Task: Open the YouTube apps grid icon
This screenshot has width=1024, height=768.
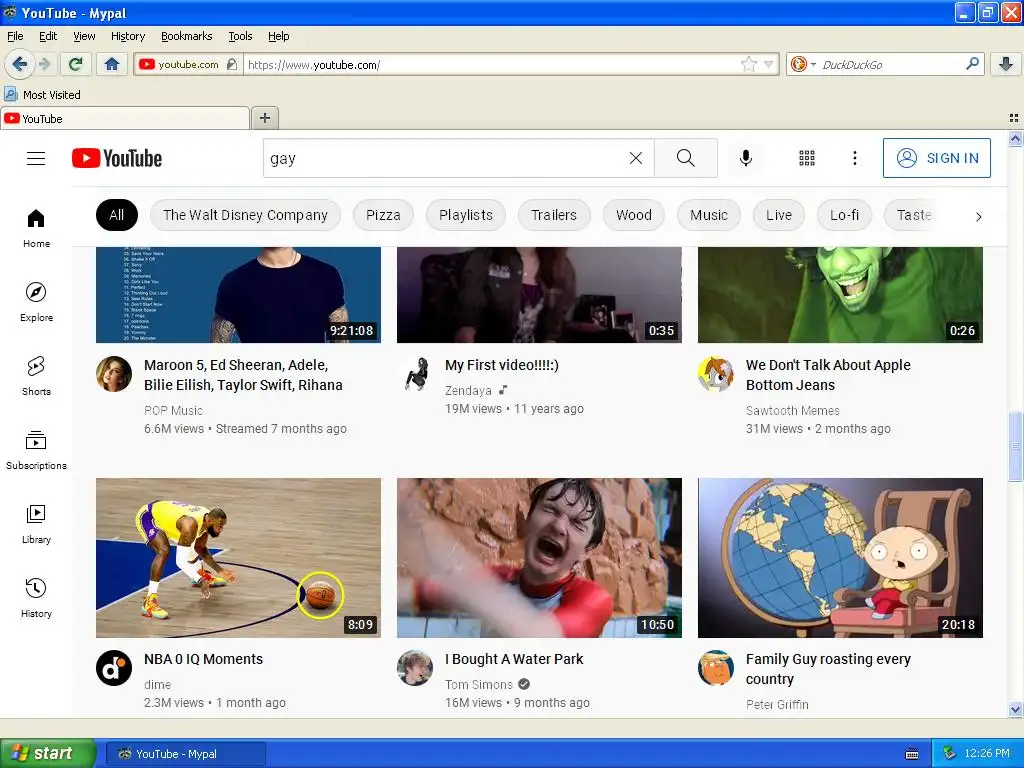Action: [807, 158]
